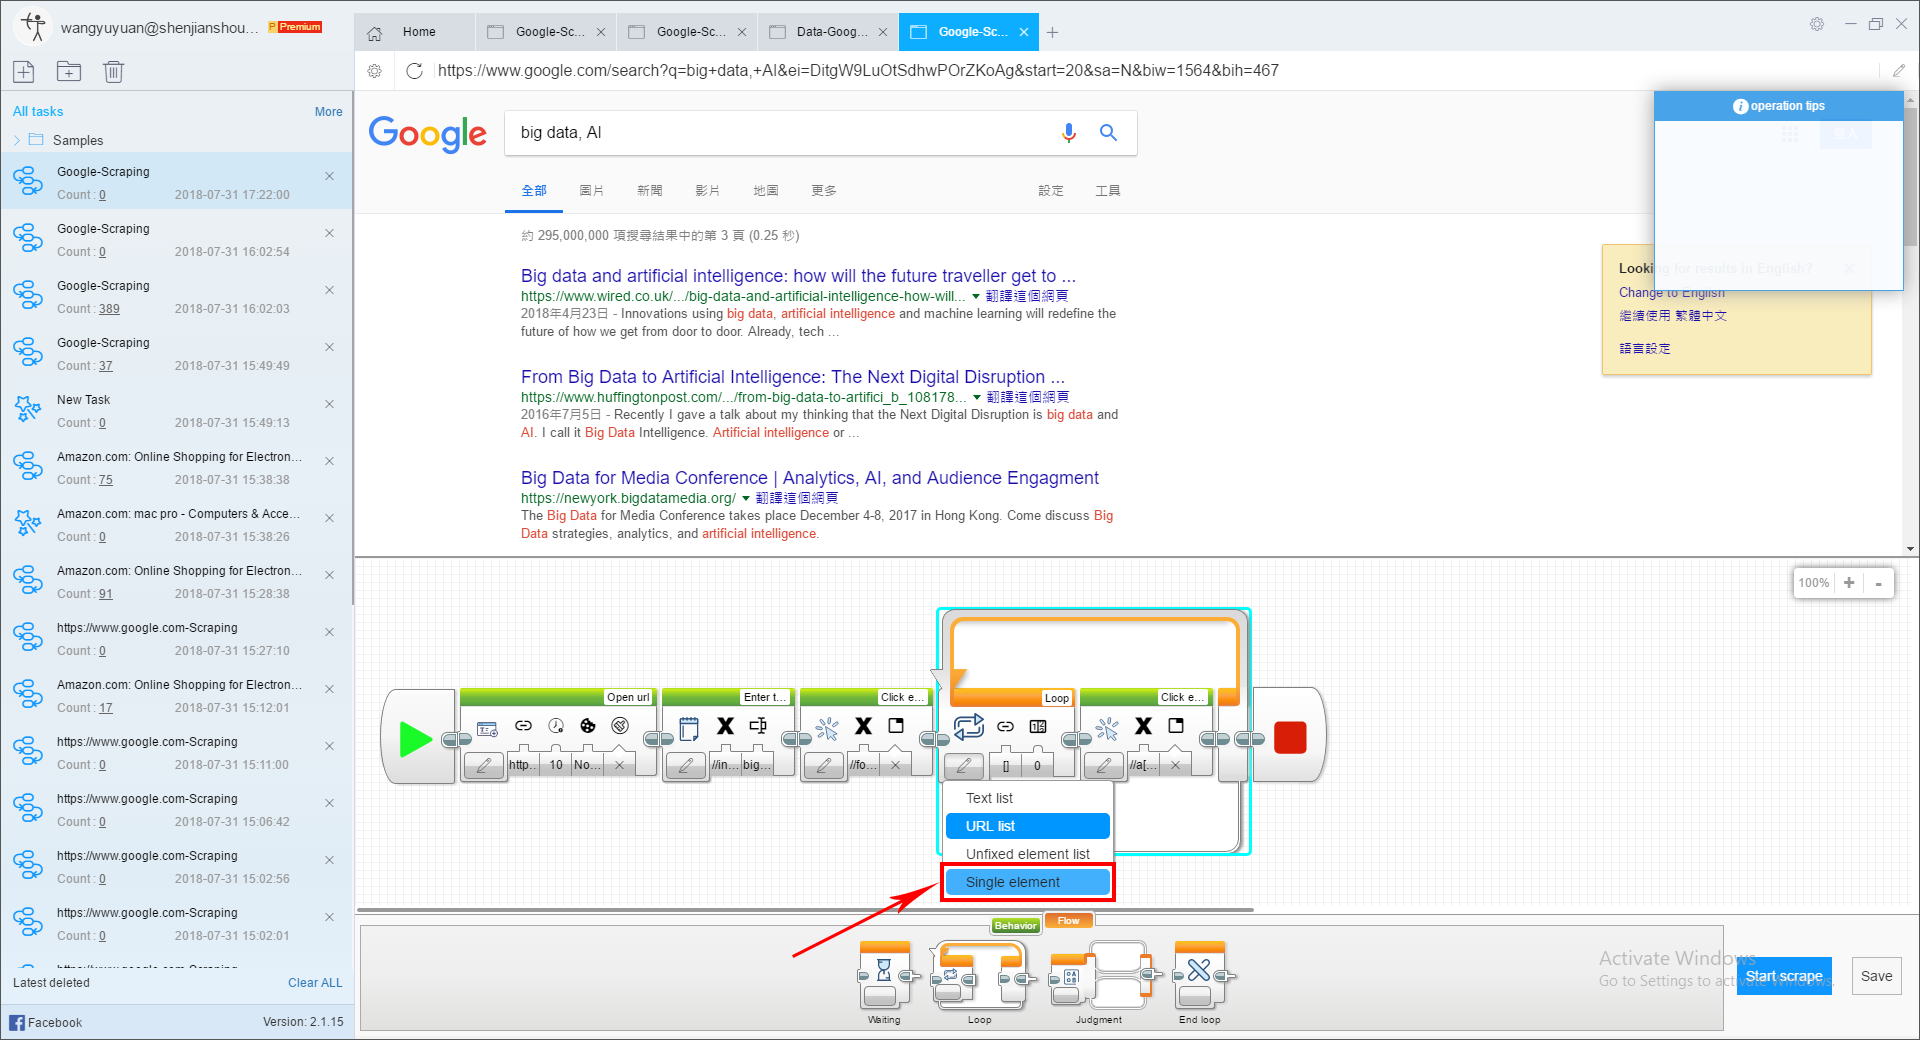Expand the Samples folder in the task tree
This screenshot has height=1040, width=1920.
pyautogui.click(x=17, y=140)
